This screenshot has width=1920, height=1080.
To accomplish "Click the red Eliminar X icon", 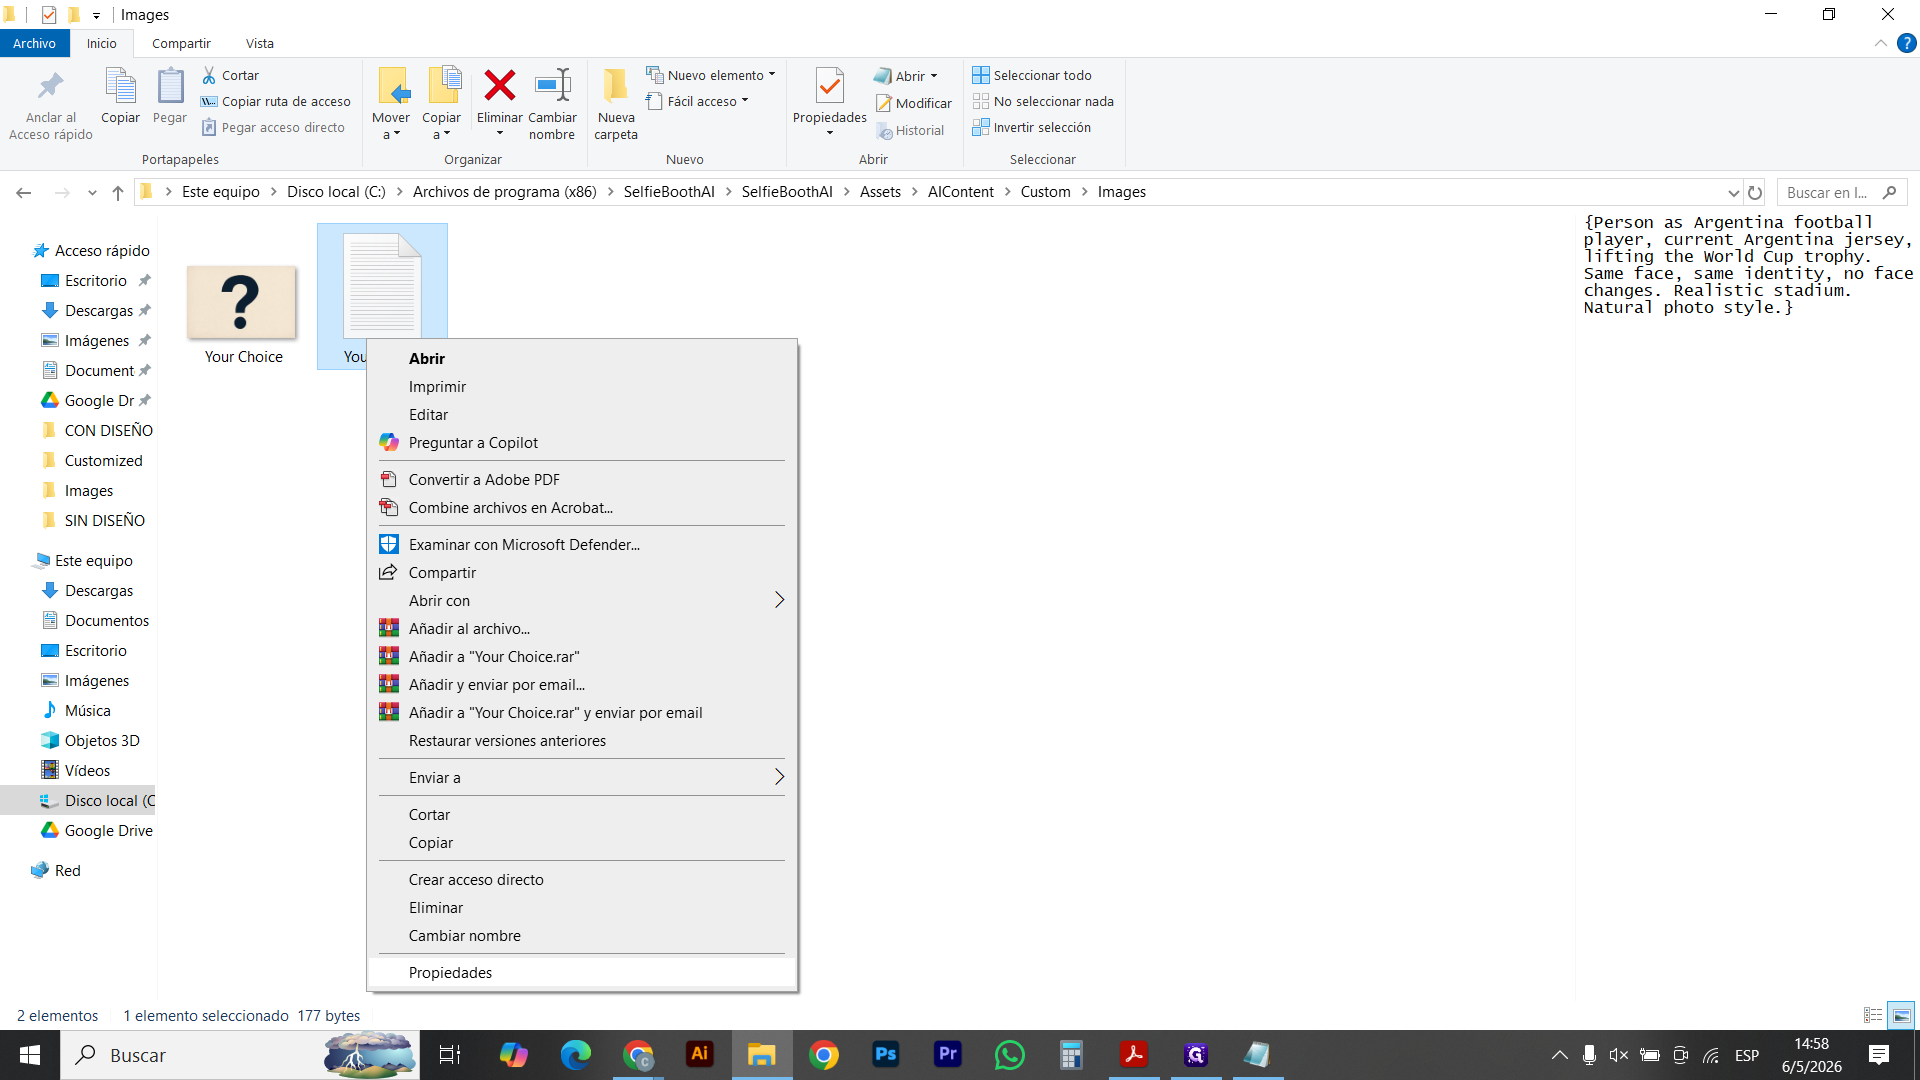I will [499, 86].
